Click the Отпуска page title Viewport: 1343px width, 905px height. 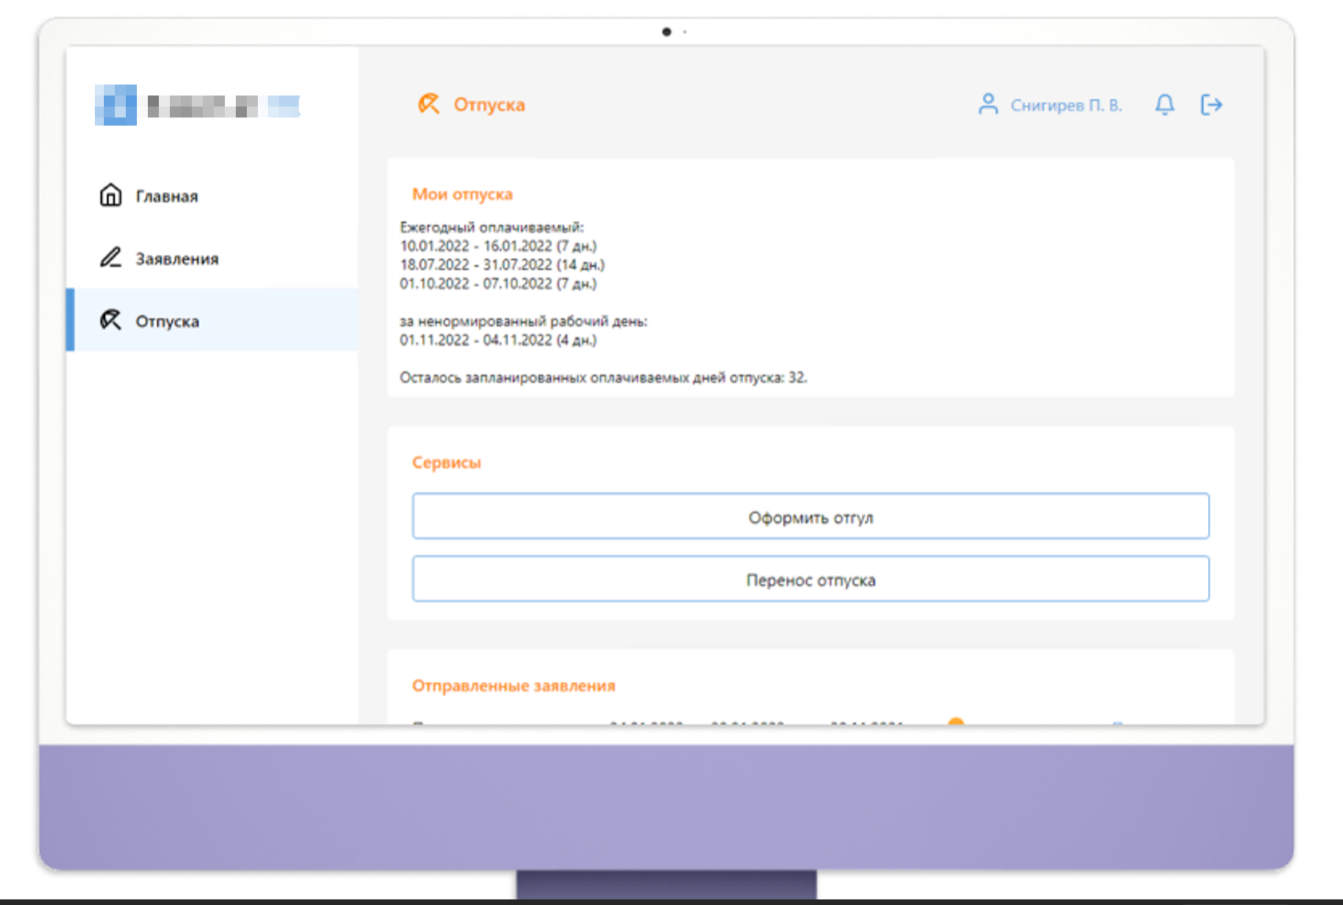[x=489, y=105]
